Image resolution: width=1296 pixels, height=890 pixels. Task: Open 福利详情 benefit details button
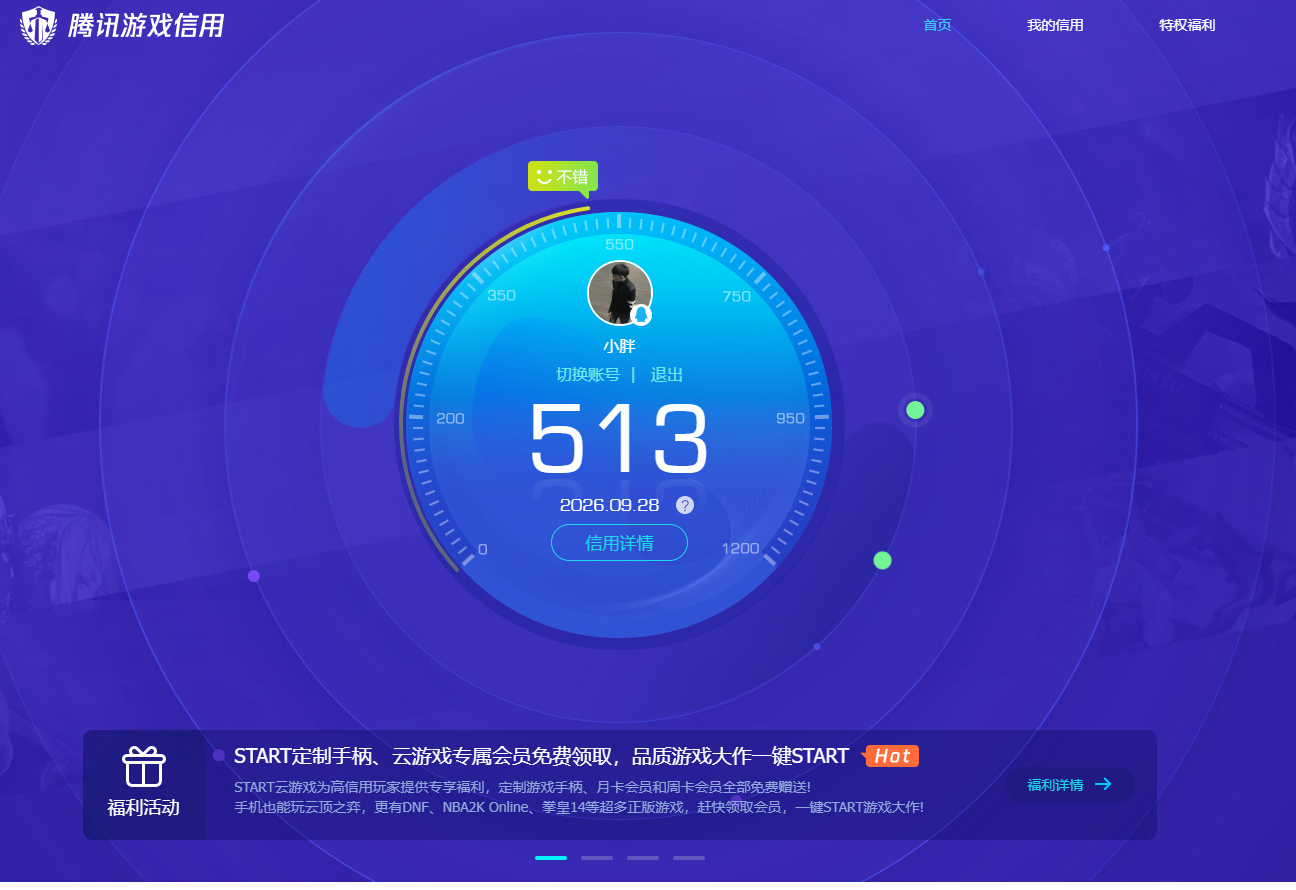coord(1069,785)
